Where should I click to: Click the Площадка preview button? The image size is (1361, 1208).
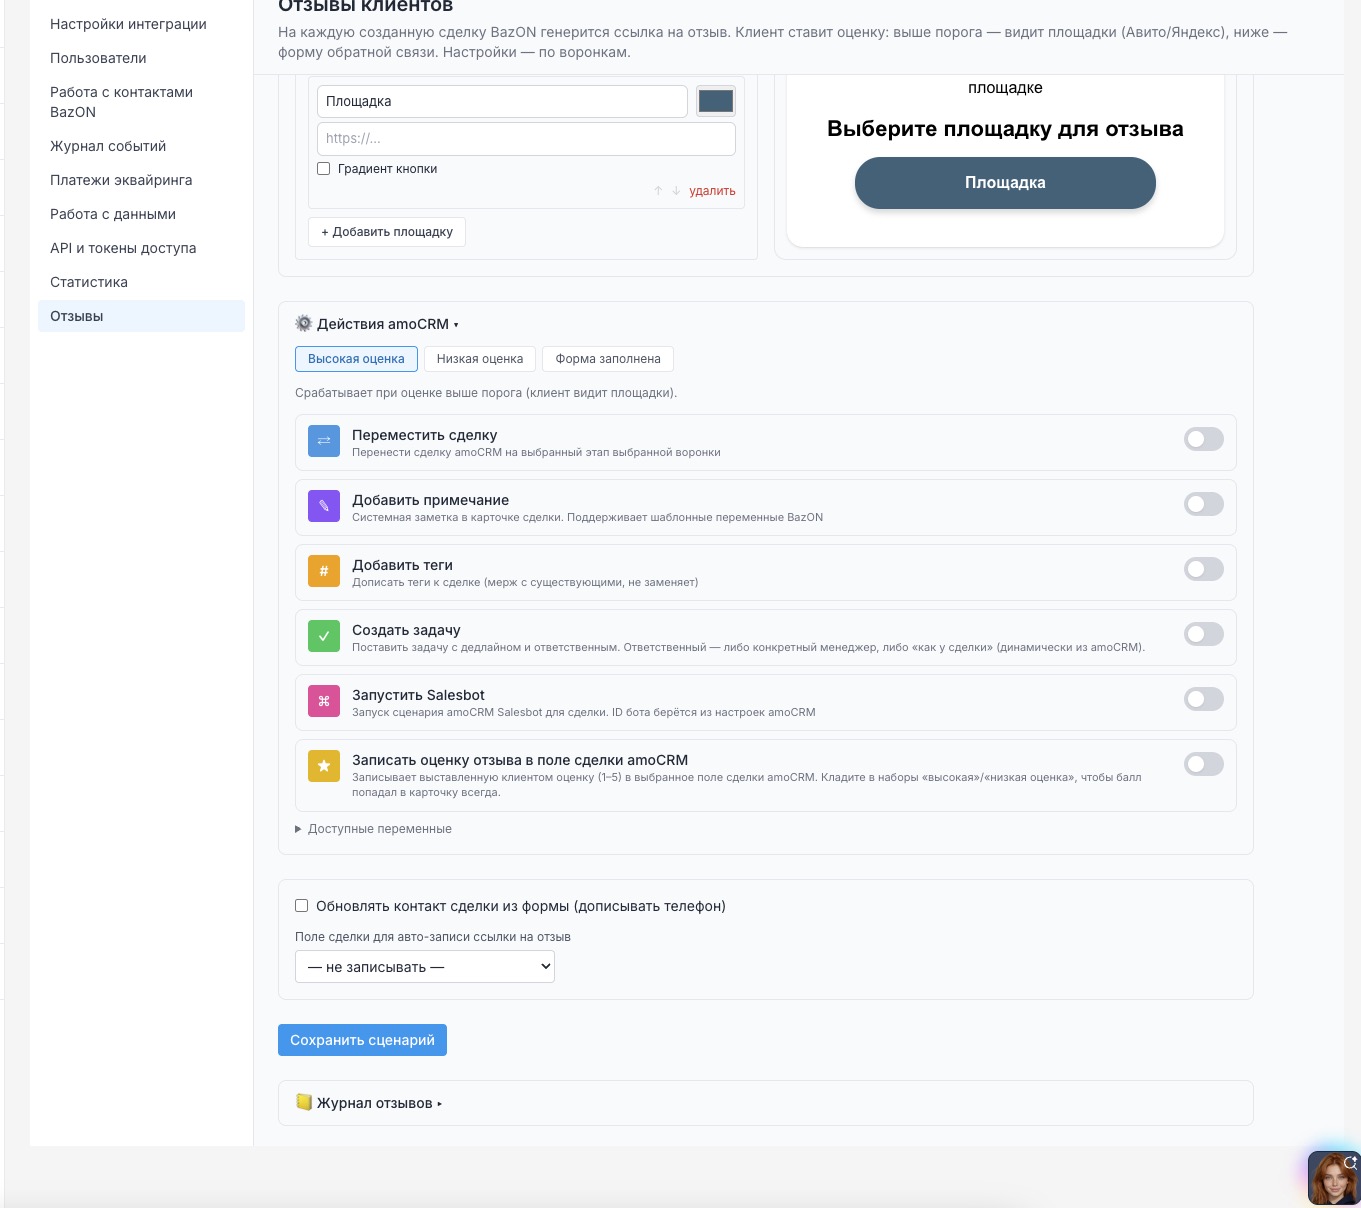click(x=1005, y=183)
